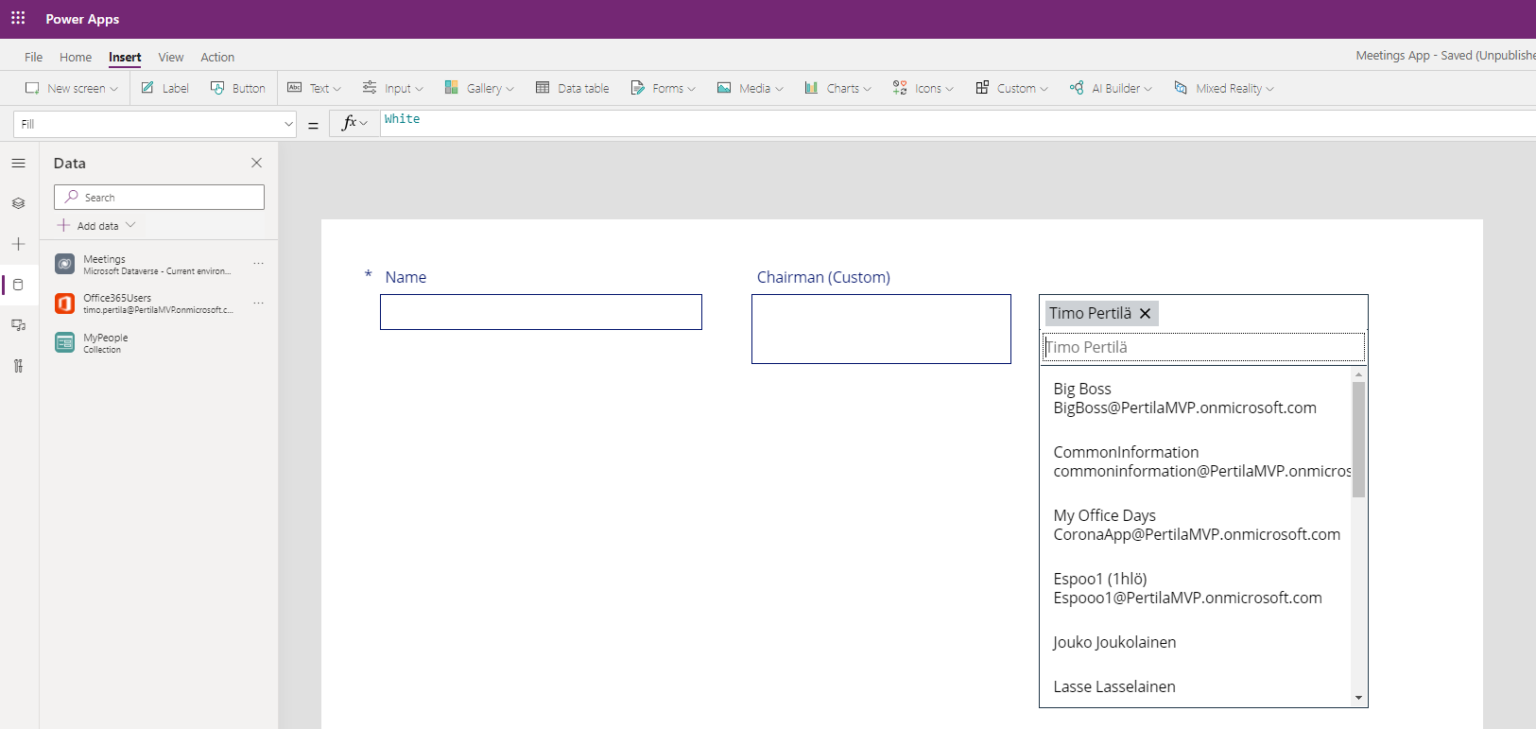
Task: Select the Insert plus icon in left rail
Action: tap(18, 243)
